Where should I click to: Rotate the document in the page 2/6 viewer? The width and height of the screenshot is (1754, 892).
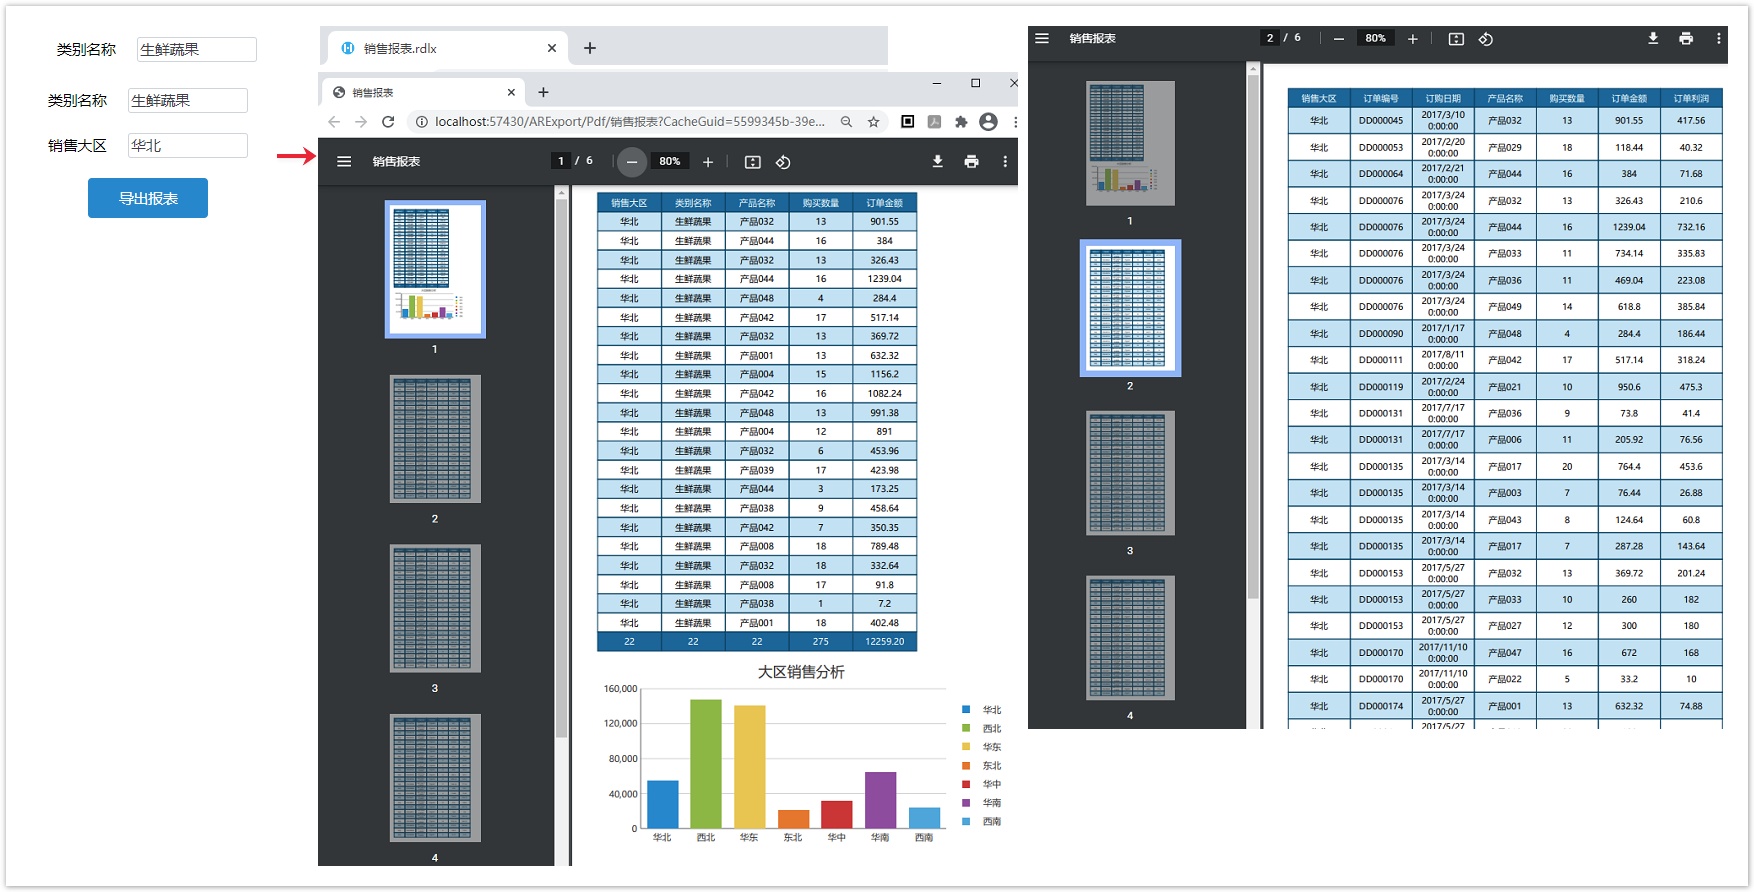[1486, 39]
